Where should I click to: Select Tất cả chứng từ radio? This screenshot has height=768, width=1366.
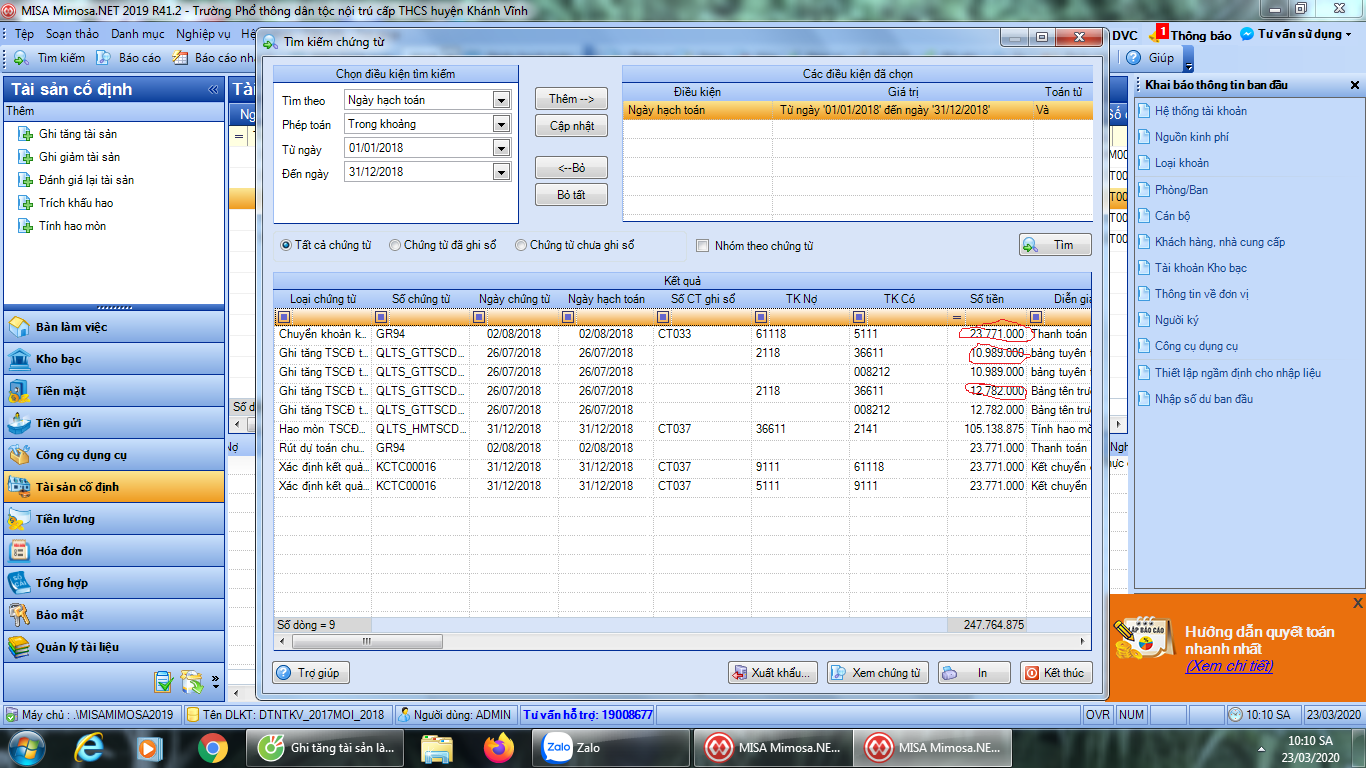point(286,245)
